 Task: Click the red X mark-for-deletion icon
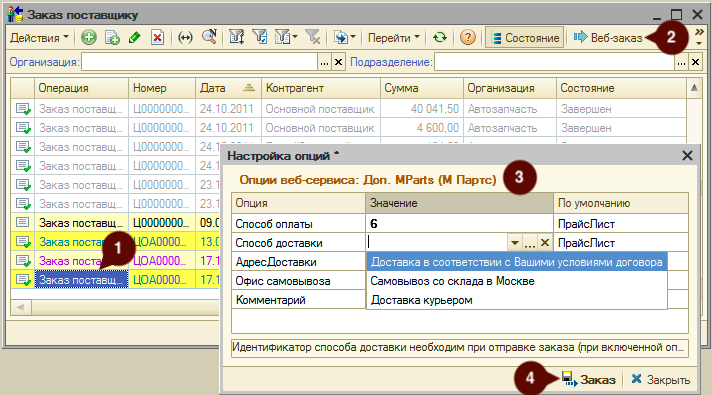[x=157, y=37]
